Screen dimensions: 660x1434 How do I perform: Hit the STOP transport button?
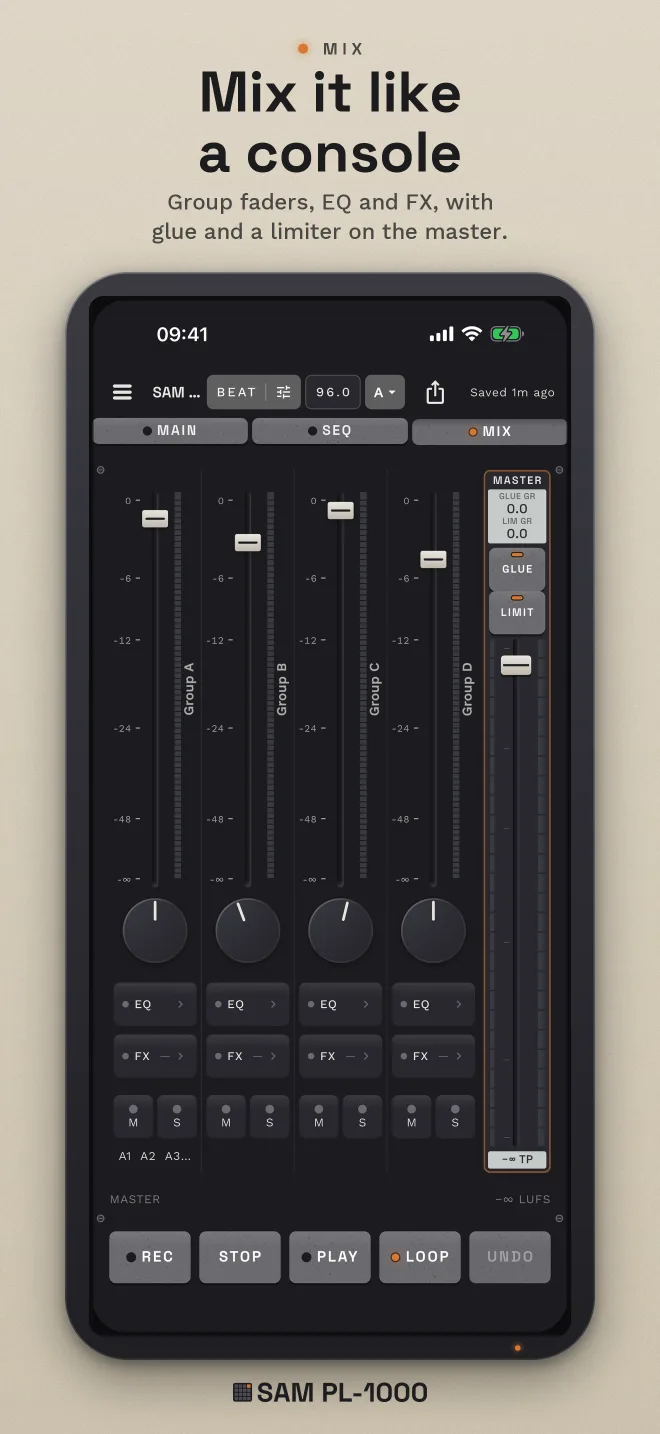pyautogui.click(x=240, y=1257)
